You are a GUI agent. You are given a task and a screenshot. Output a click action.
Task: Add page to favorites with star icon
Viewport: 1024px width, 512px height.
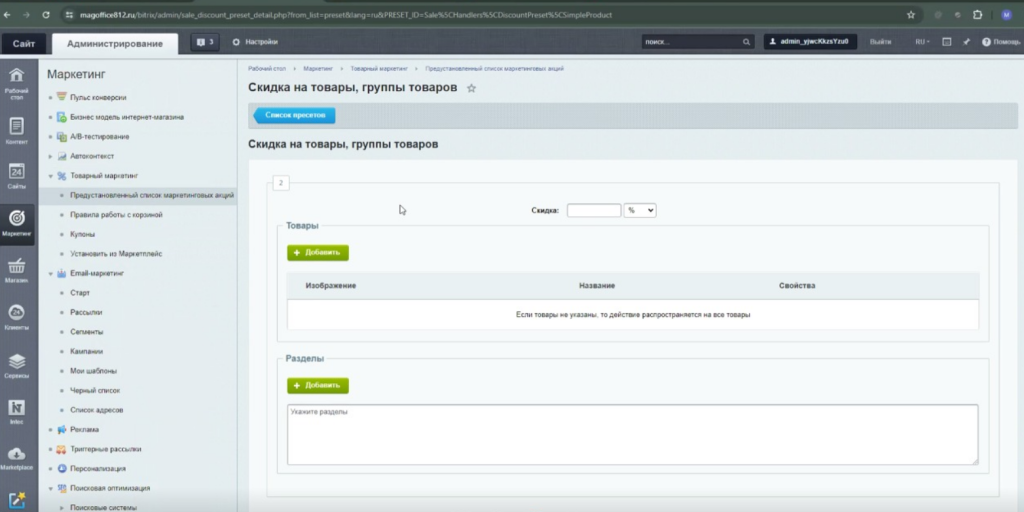pyautogui.click(x=472, y=89)
